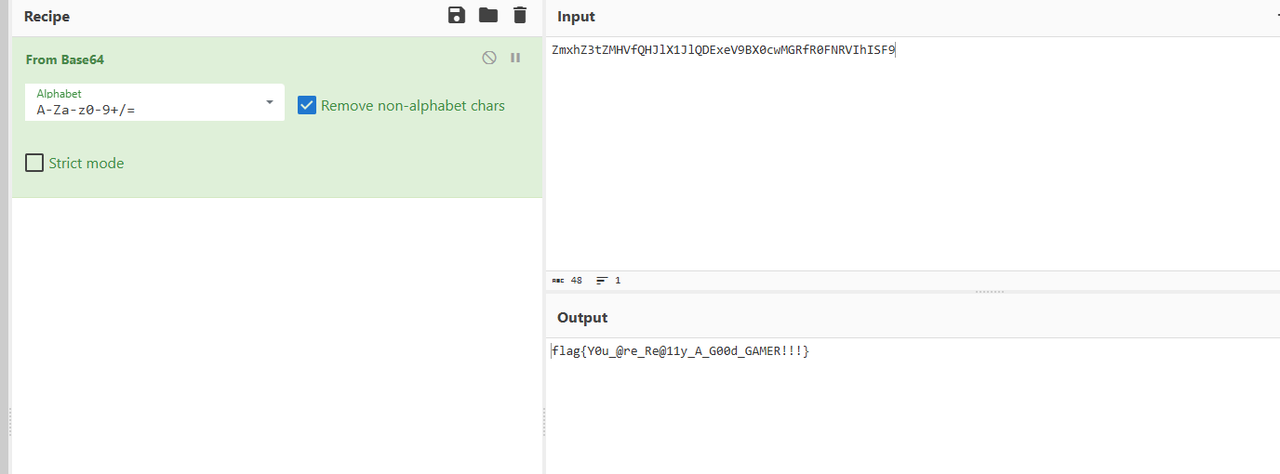Click inside the Base64 input text
This screenshot has width=1280, height=474.
(723, 49)
